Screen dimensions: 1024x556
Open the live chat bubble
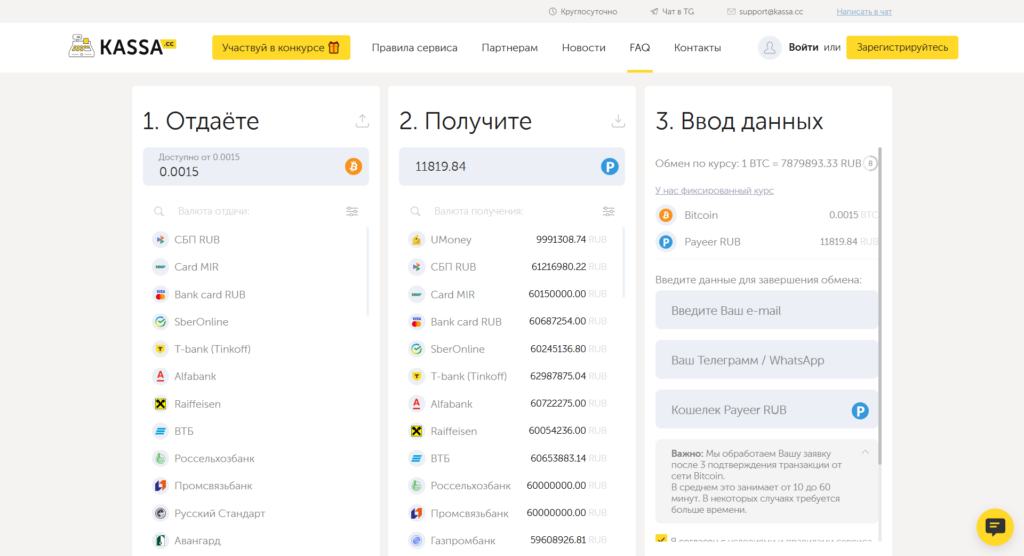click(995, 527)
